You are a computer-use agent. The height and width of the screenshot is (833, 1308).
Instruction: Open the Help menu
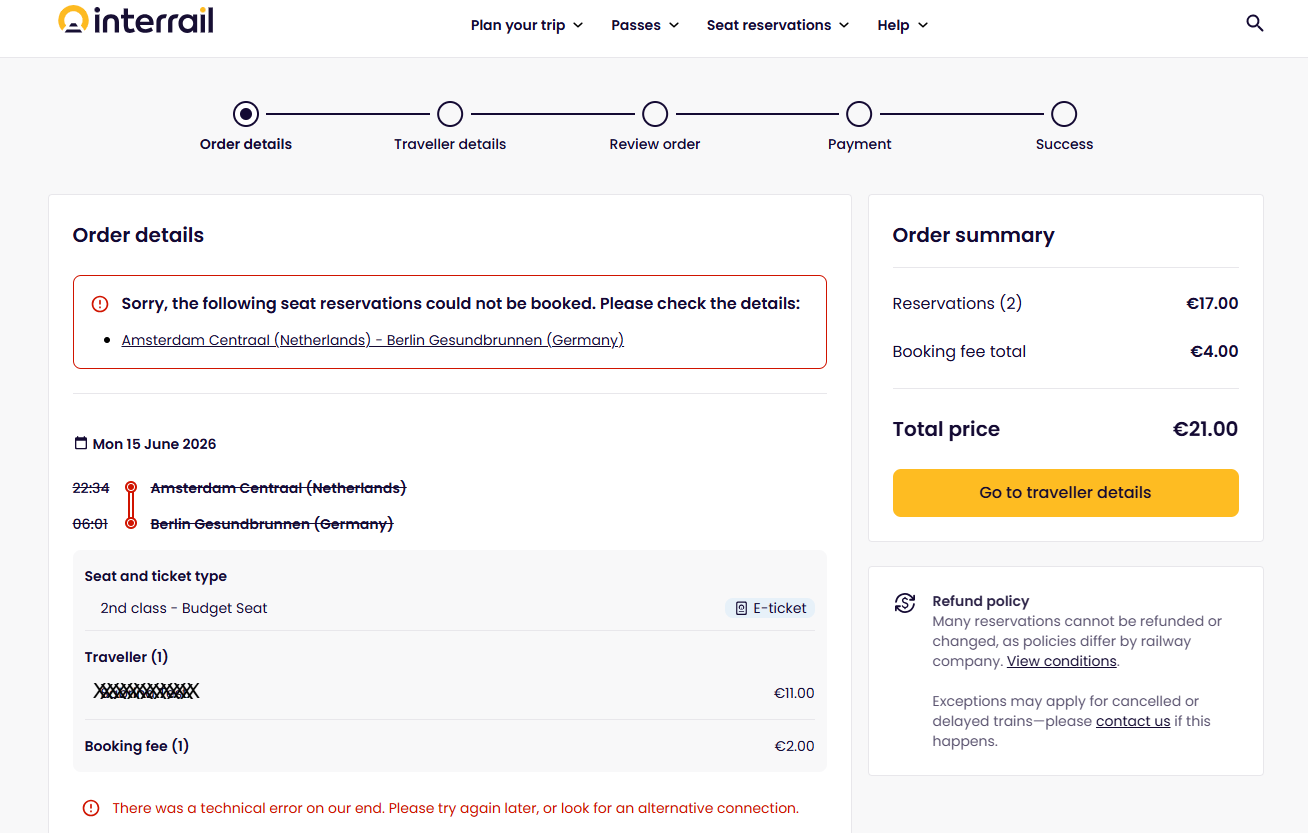tap(903, 25)
